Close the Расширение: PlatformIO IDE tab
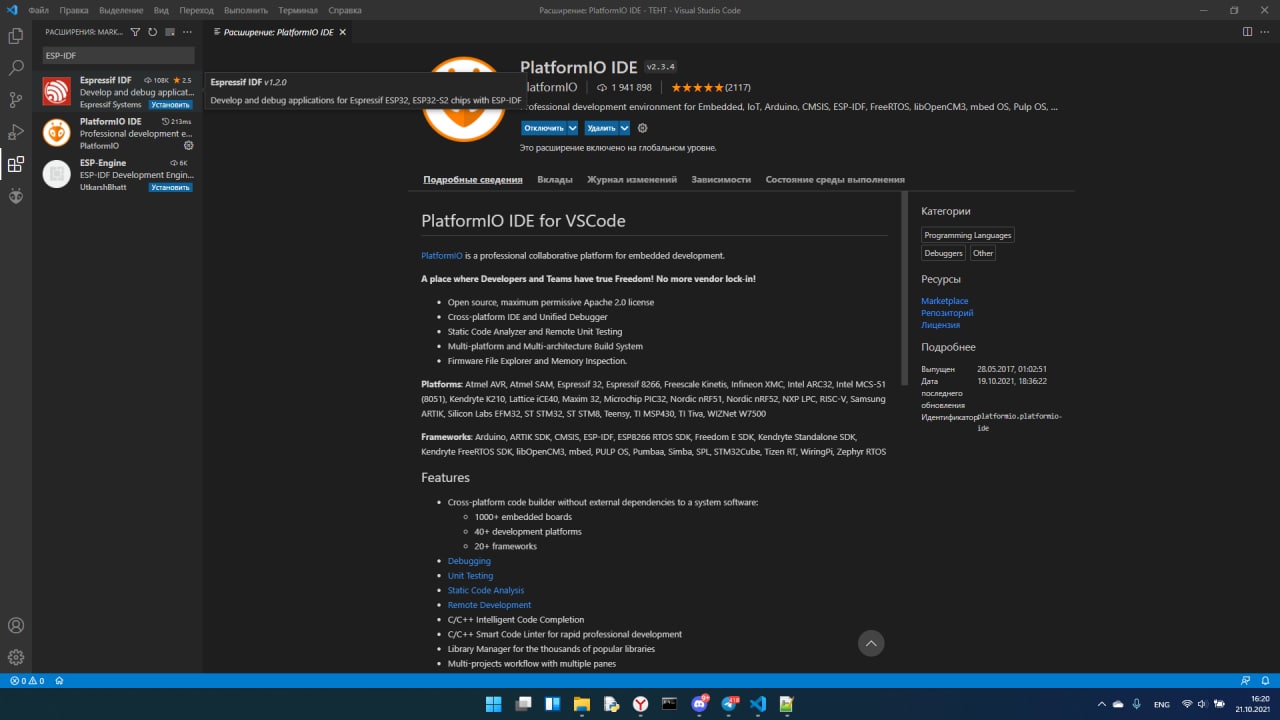The width and height of the screenshot is (1280, 720). [x=343, y=32]
